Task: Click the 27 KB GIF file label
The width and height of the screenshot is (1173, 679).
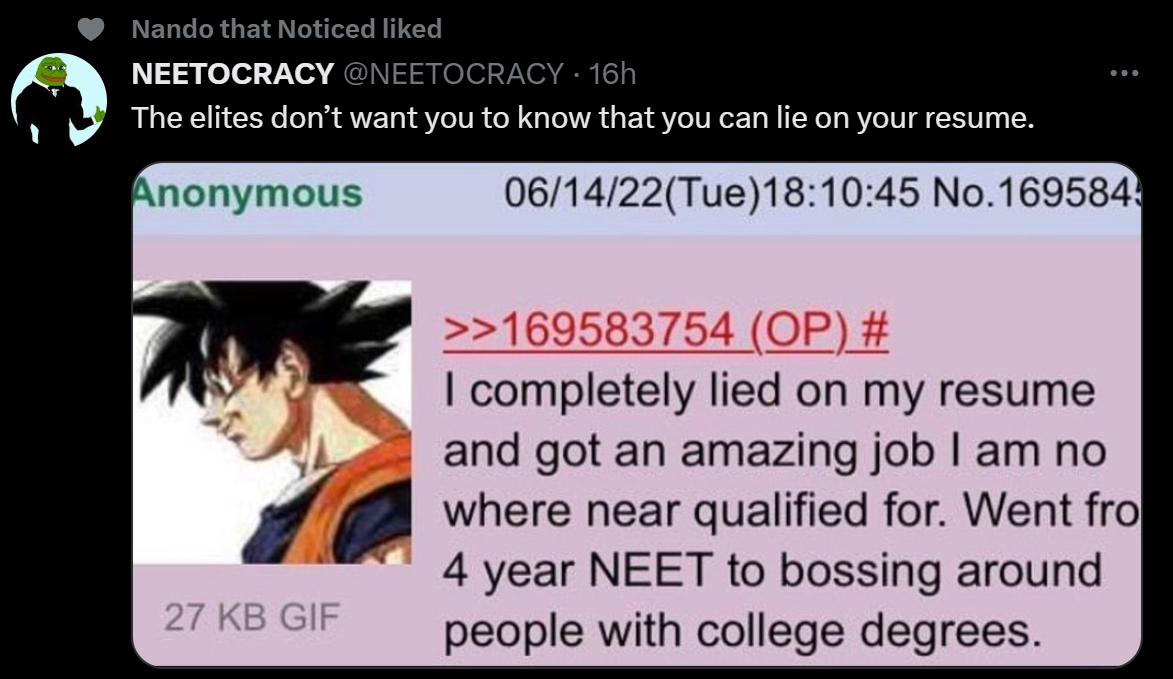Action: [x=252, y=618]
